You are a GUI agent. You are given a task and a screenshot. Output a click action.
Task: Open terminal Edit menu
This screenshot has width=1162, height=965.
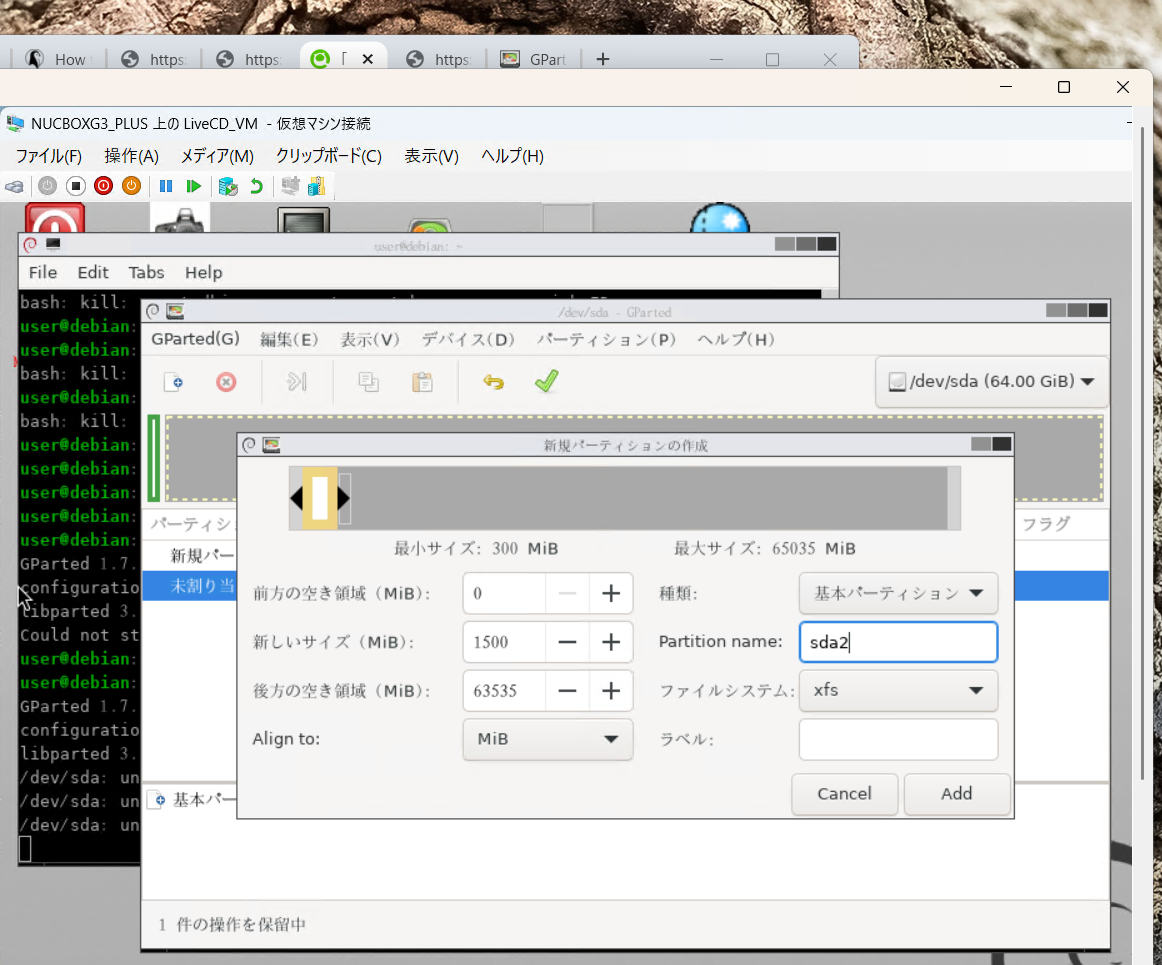(x=93, y=273)
